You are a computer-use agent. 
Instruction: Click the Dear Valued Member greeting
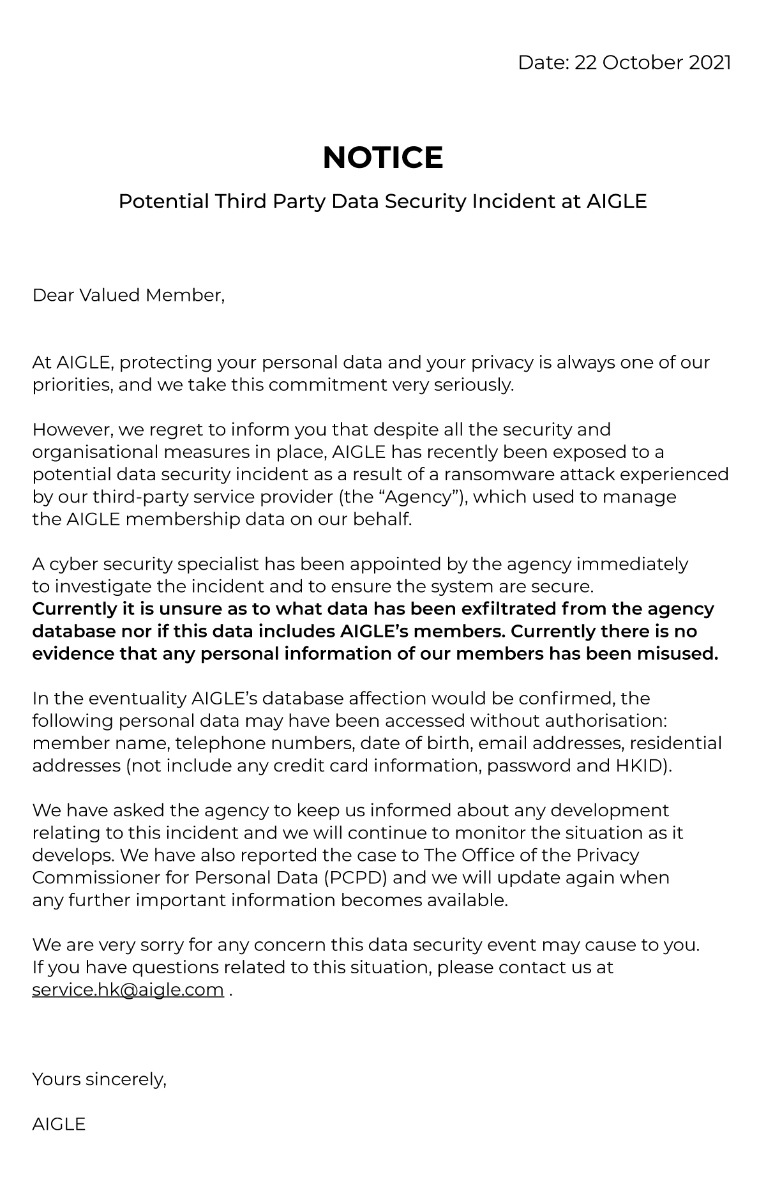coord(128,296)
